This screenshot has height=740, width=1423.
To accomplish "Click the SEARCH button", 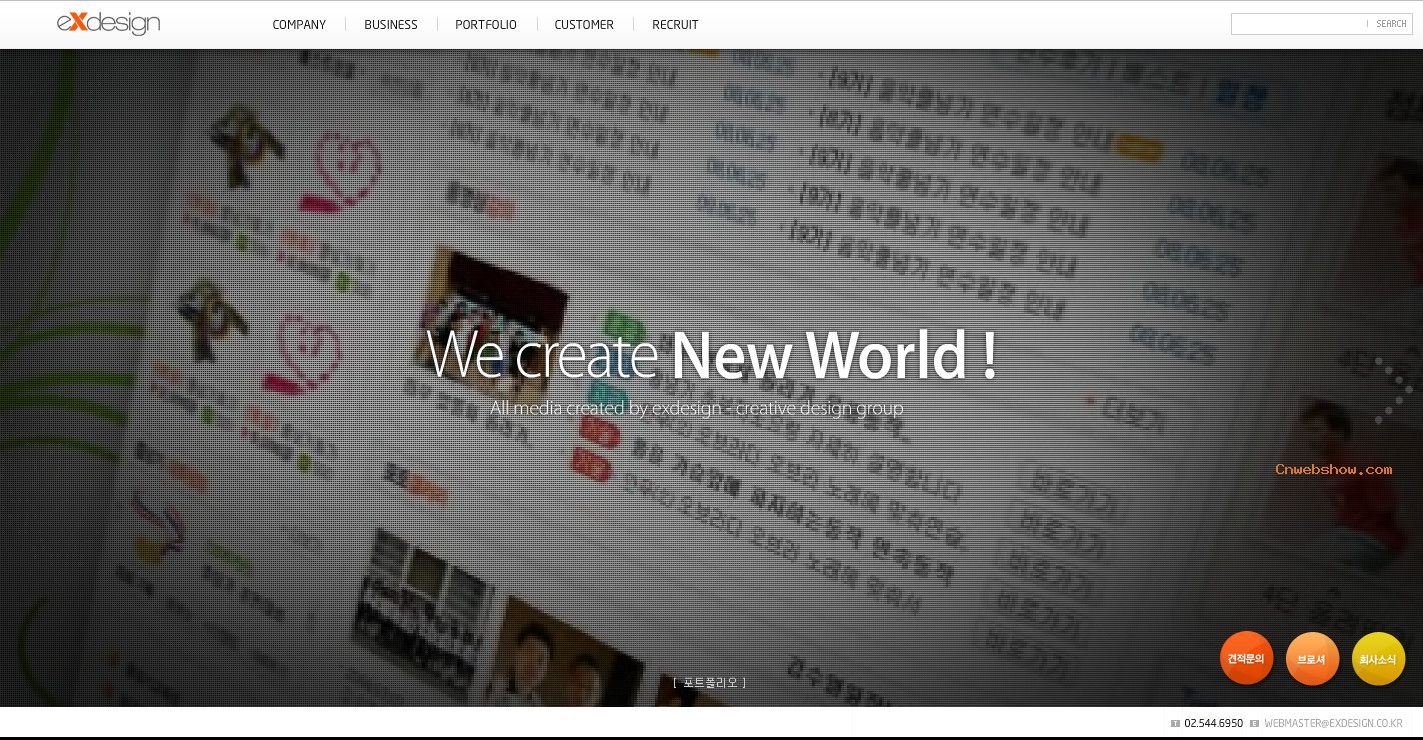I will 1391,24.
